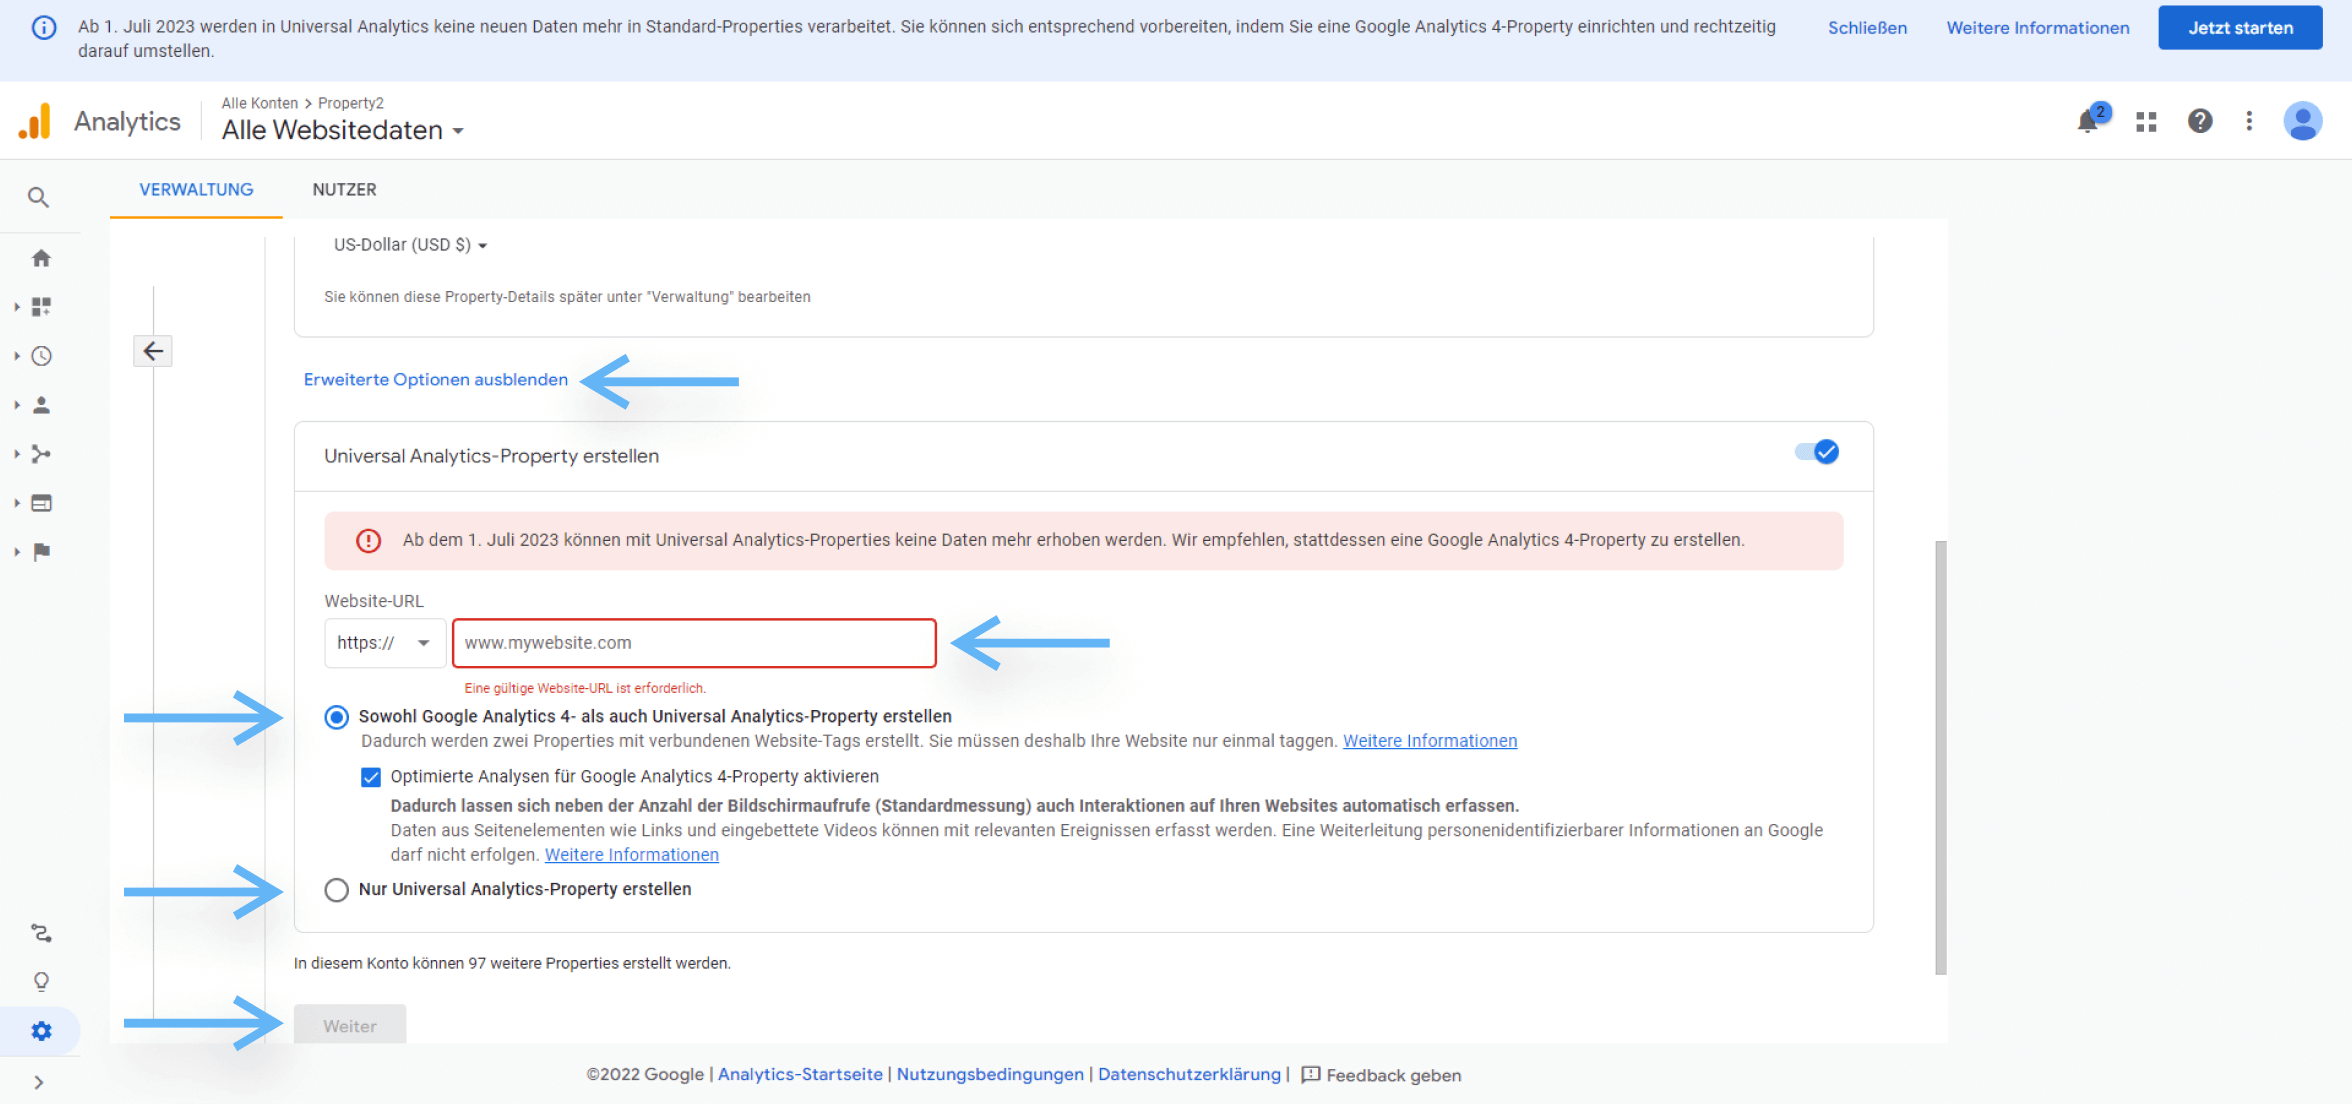
Task: Click the info icon in top banner
Action: (44, 27)
